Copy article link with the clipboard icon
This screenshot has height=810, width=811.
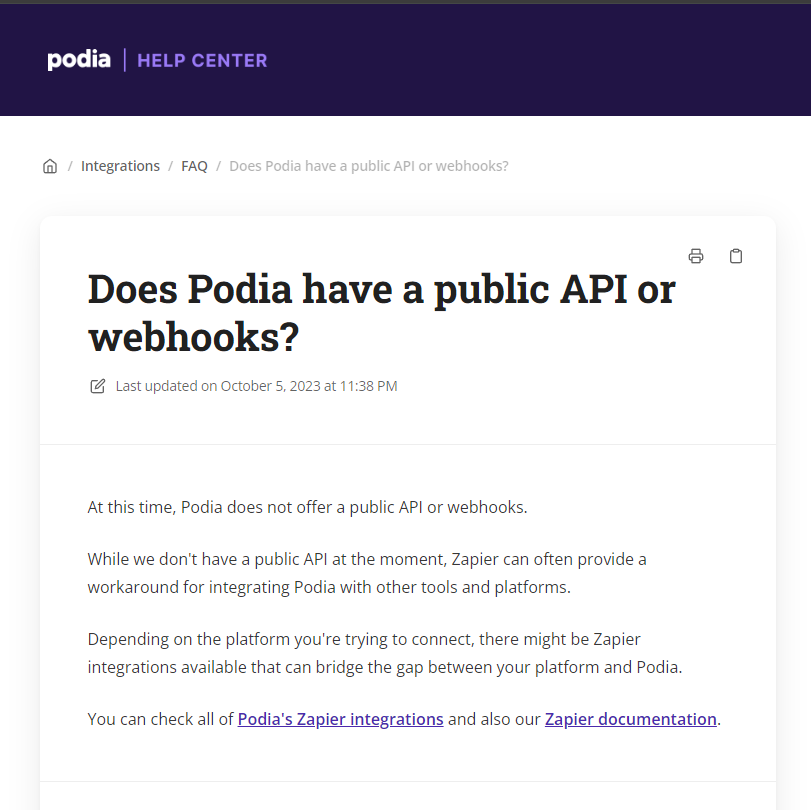(x=735, y=256)
